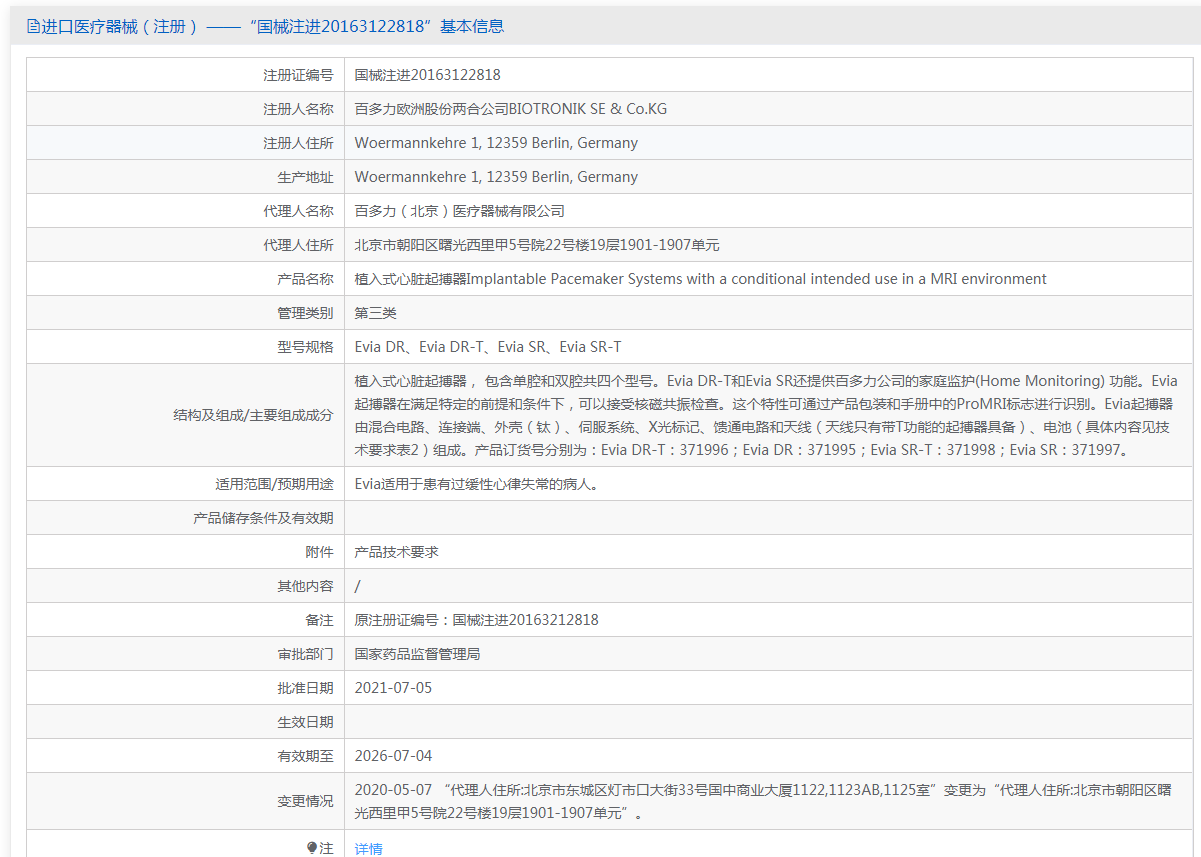Click the 注册人住所 label
The width and height of the screenshot is (1201, 857).
[298, 143]
